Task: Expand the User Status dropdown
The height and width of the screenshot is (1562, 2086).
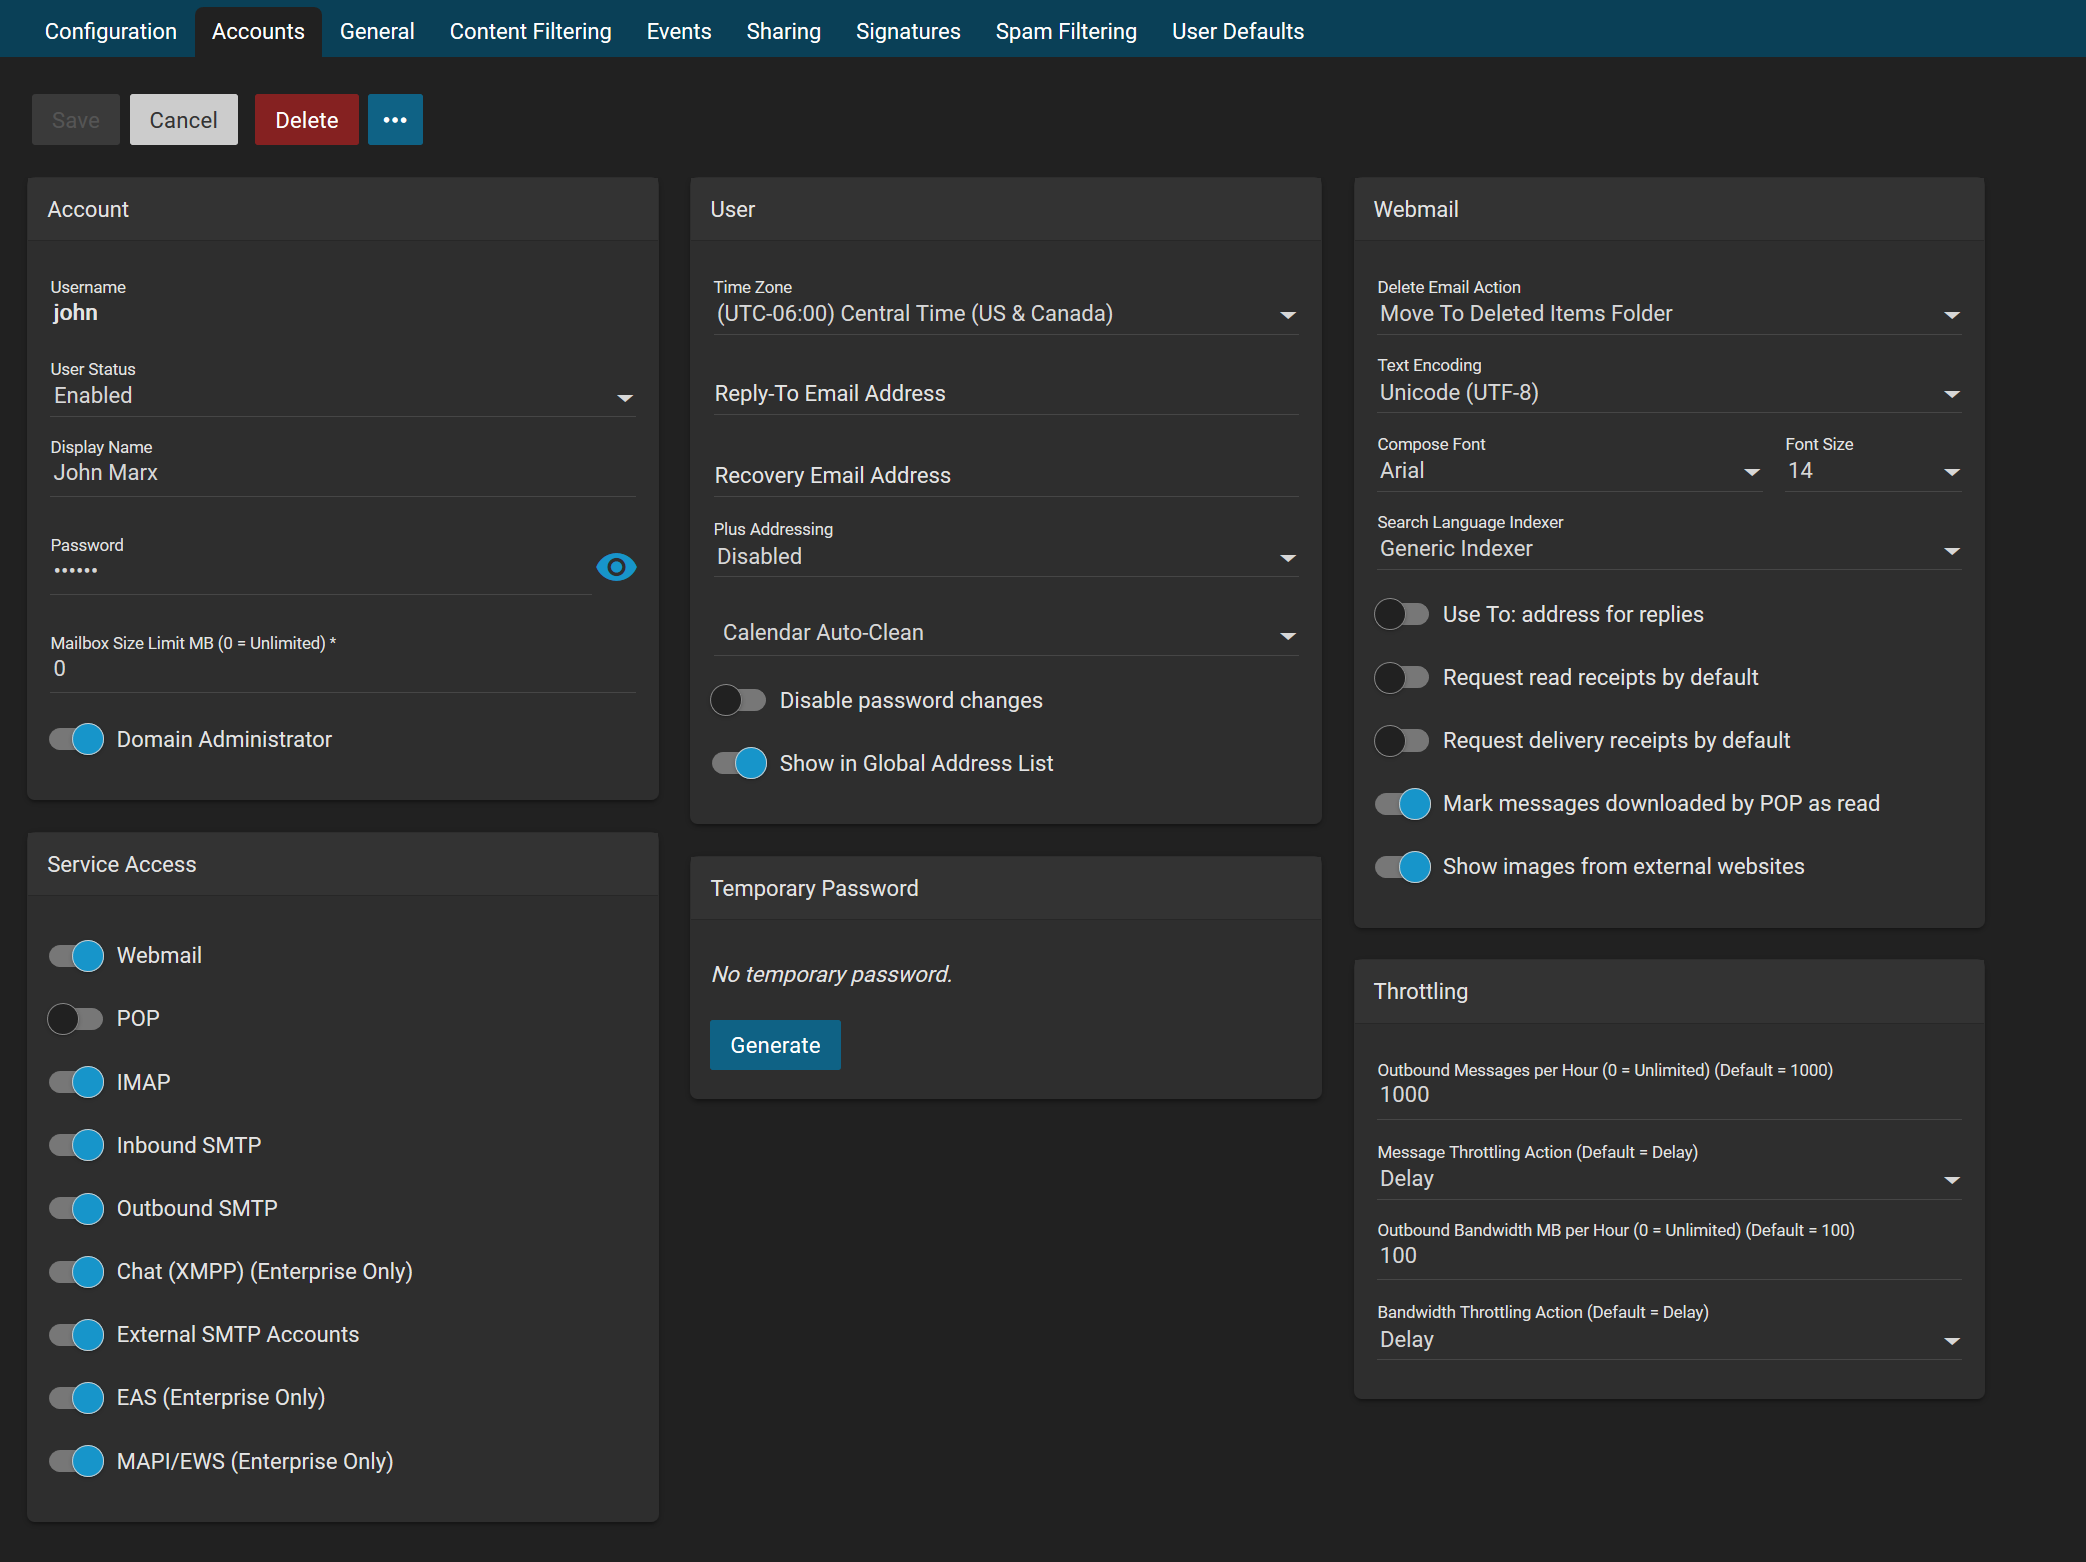Action: point(342,396)
